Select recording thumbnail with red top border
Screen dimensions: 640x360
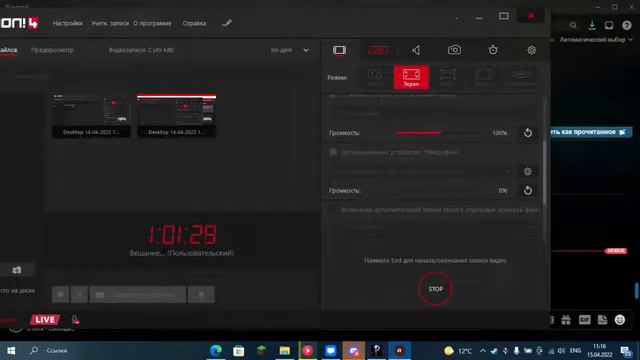176,116
